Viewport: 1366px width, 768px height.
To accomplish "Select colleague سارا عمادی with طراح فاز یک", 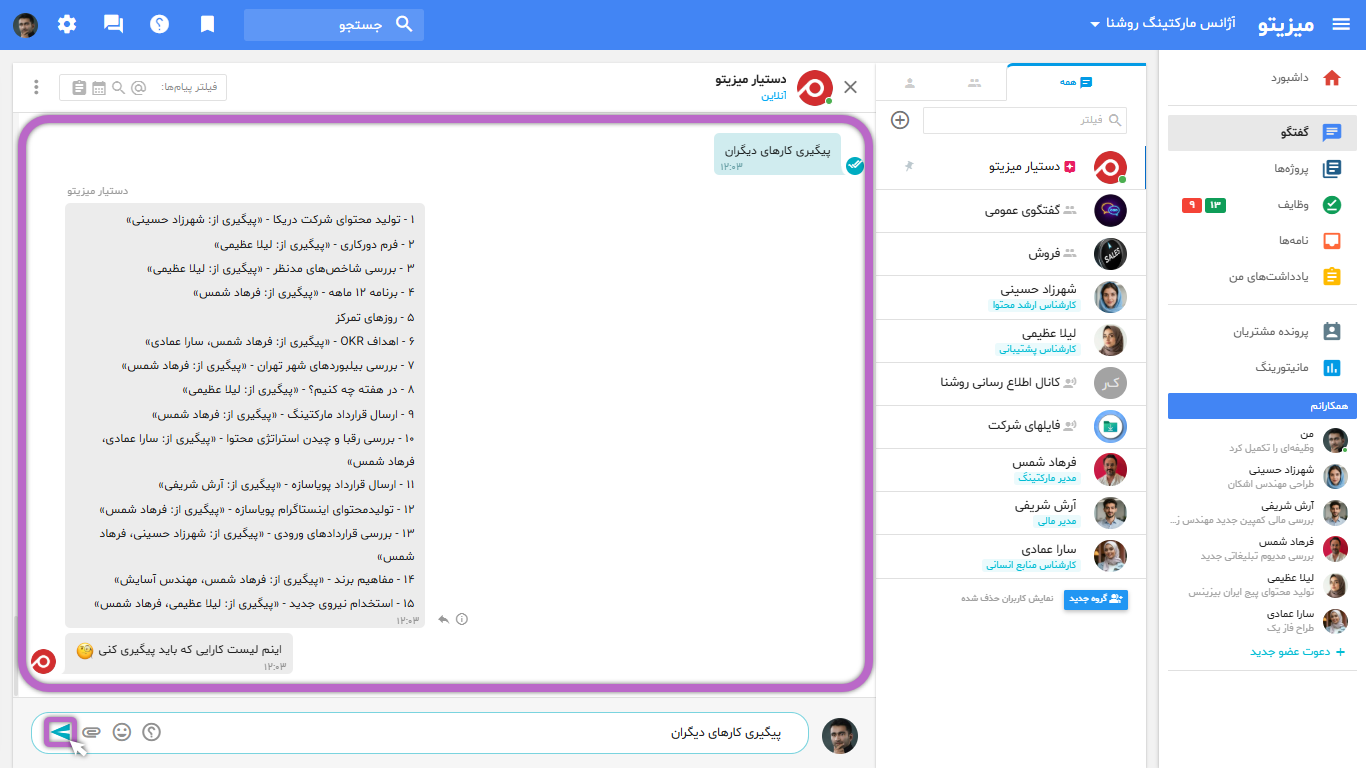I will (x=1262, y=620).
